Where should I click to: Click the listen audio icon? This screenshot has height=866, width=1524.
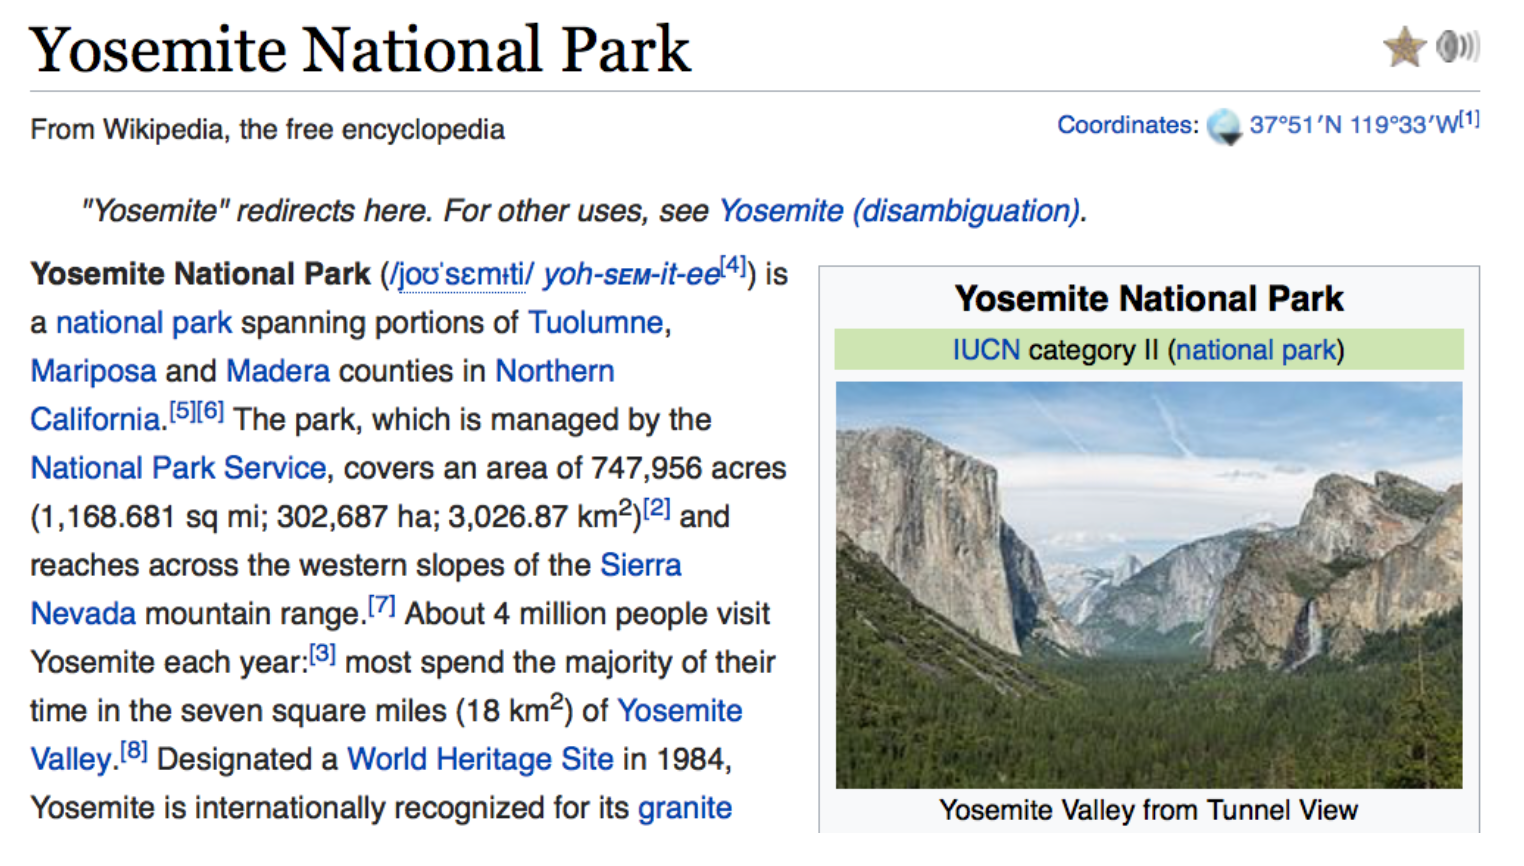pyautogui.click(x=1456, y=46)
